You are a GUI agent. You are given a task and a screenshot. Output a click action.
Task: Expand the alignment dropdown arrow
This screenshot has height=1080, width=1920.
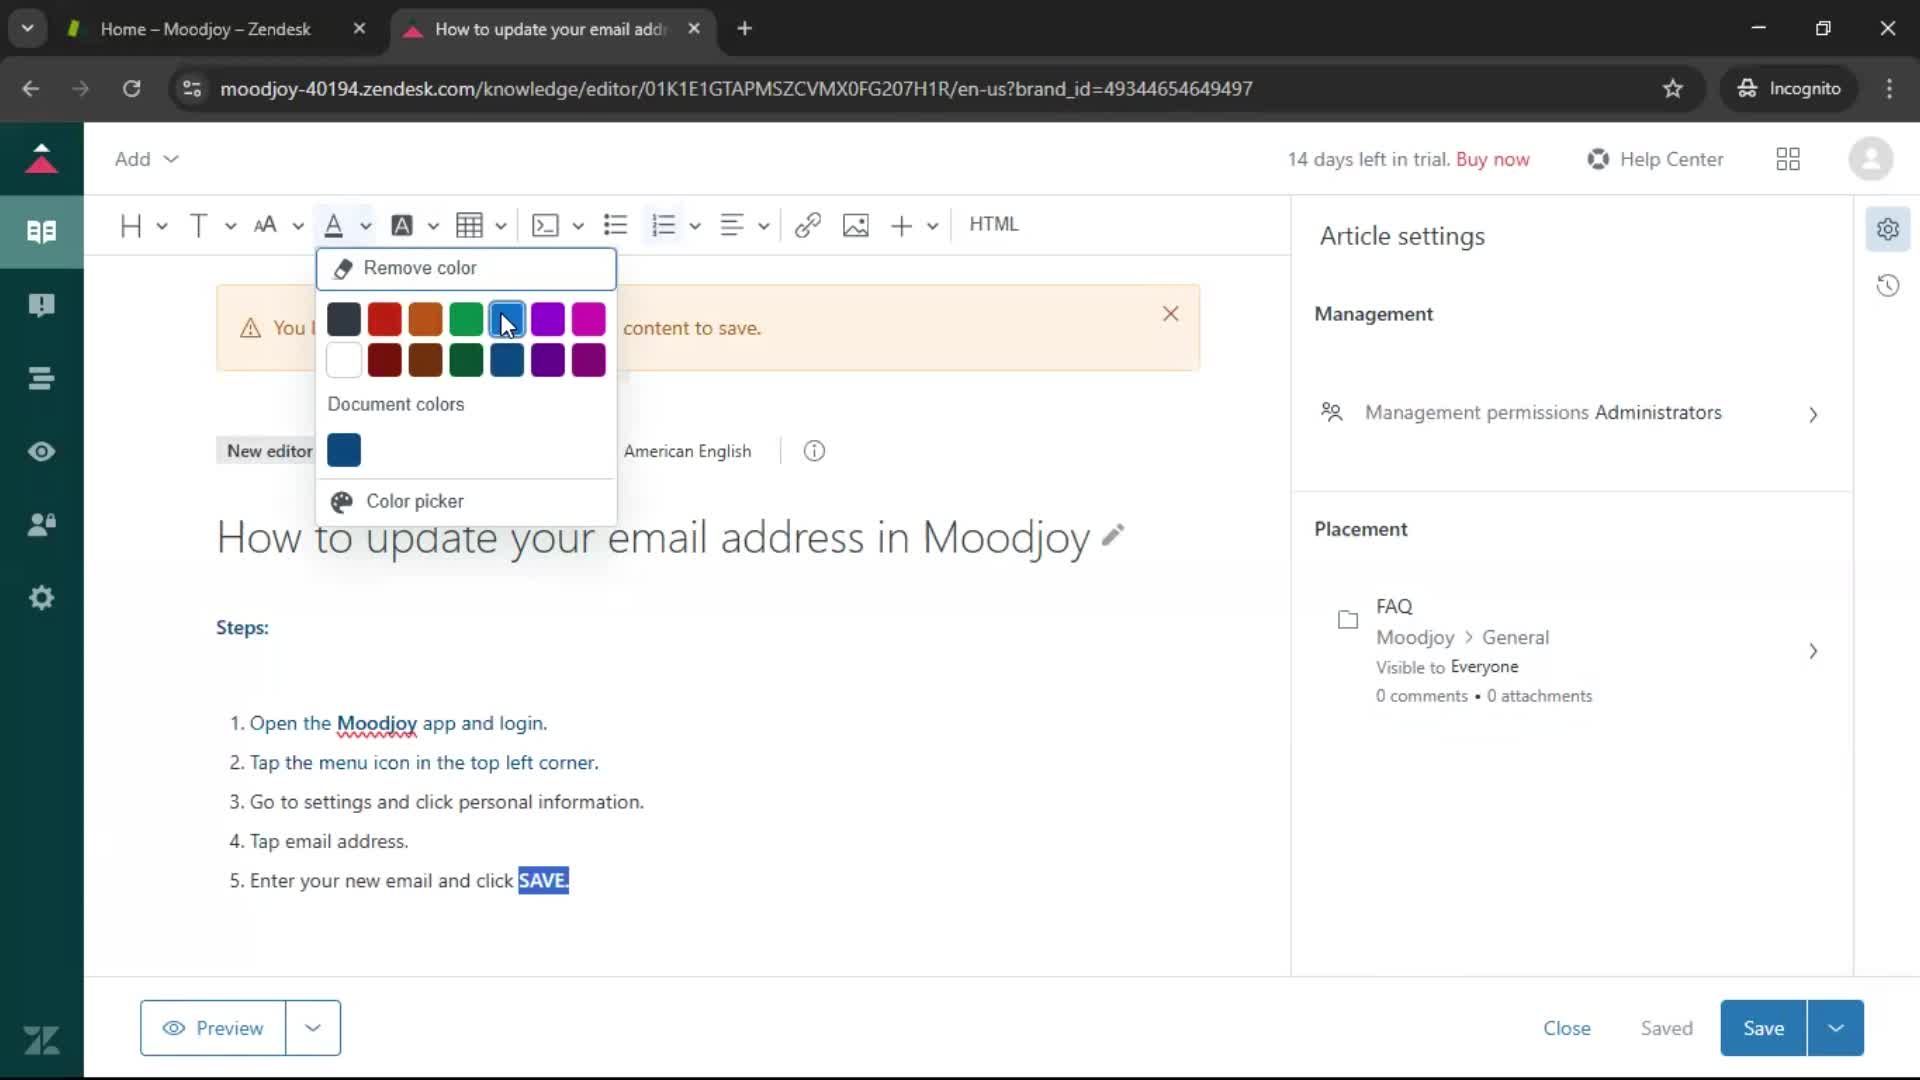[x=764, y=226]
